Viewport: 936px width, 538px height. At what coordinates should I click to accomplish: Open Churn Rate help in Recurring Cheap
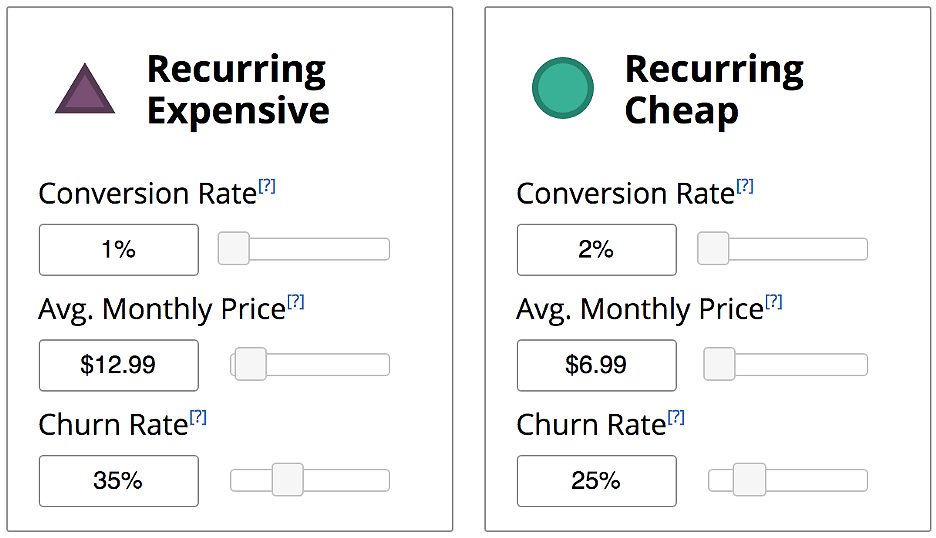pos(676,417)
